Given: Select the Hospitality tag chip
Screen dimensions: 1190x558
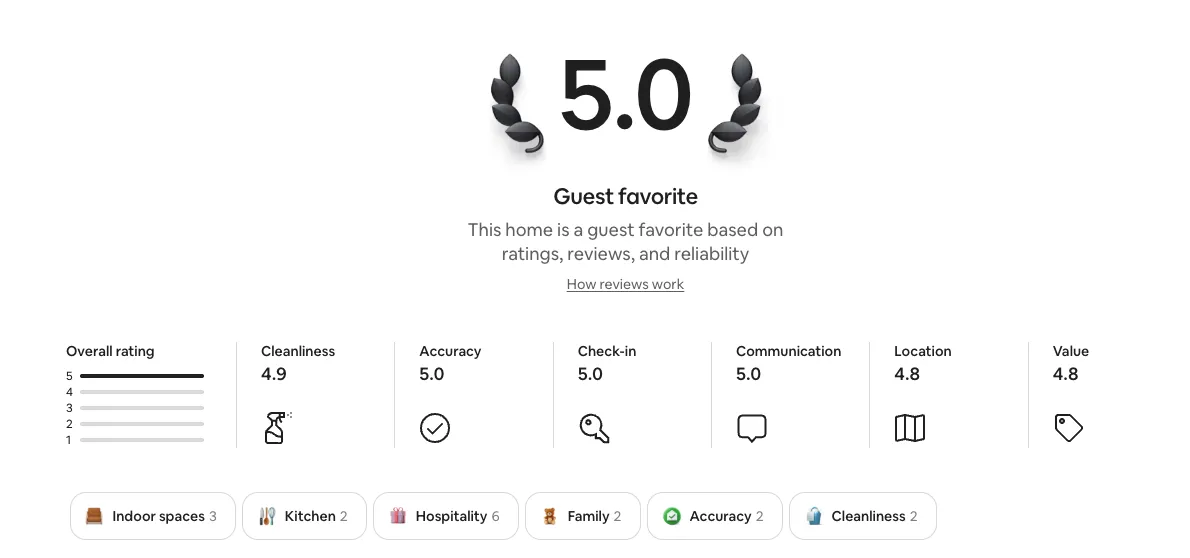Looking at the screenshot, I should tap(446, 516).
